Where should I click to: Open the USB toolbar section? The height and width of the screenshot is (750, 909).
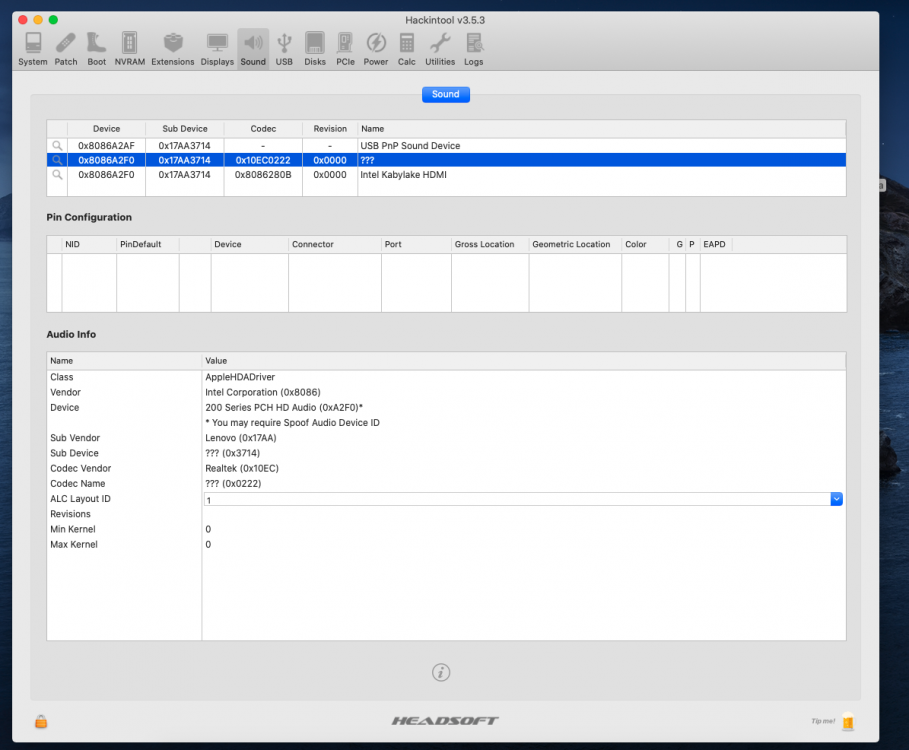click(284, 49)
